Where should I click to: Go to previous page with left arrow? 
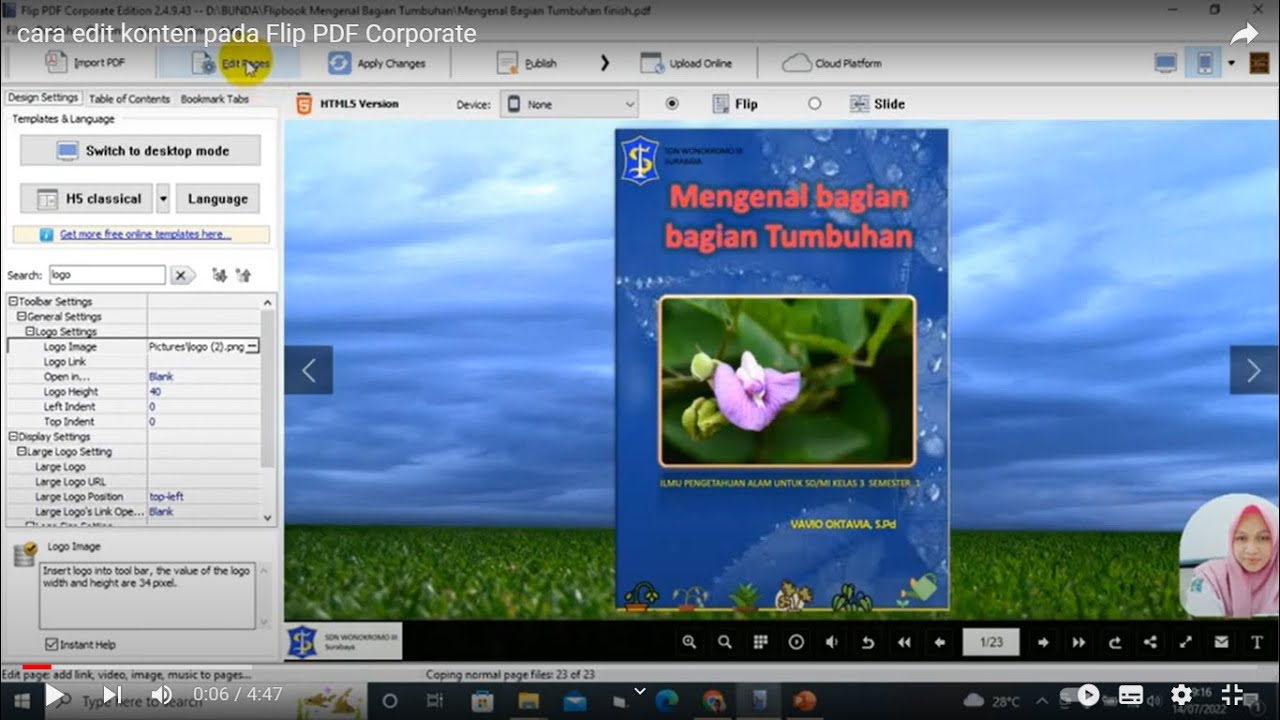308,370
